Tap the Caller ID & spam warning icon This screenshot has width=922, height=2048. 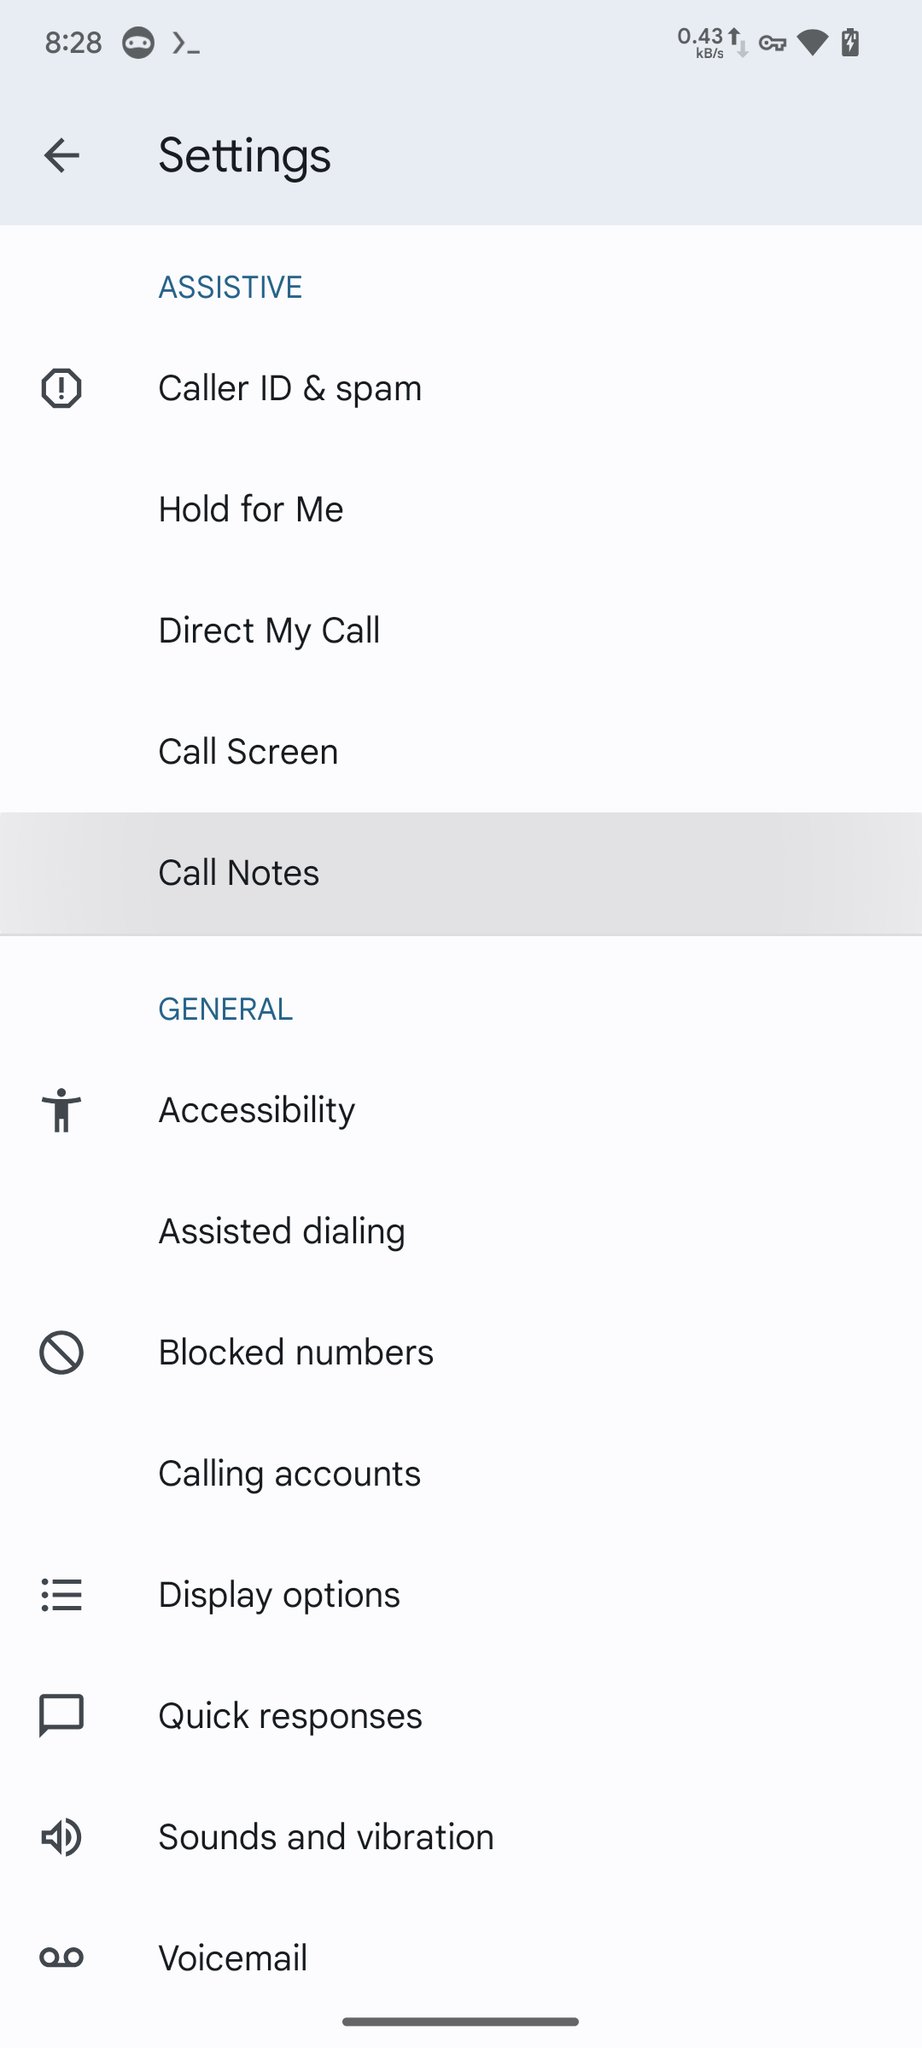click(x=61, y=388)
